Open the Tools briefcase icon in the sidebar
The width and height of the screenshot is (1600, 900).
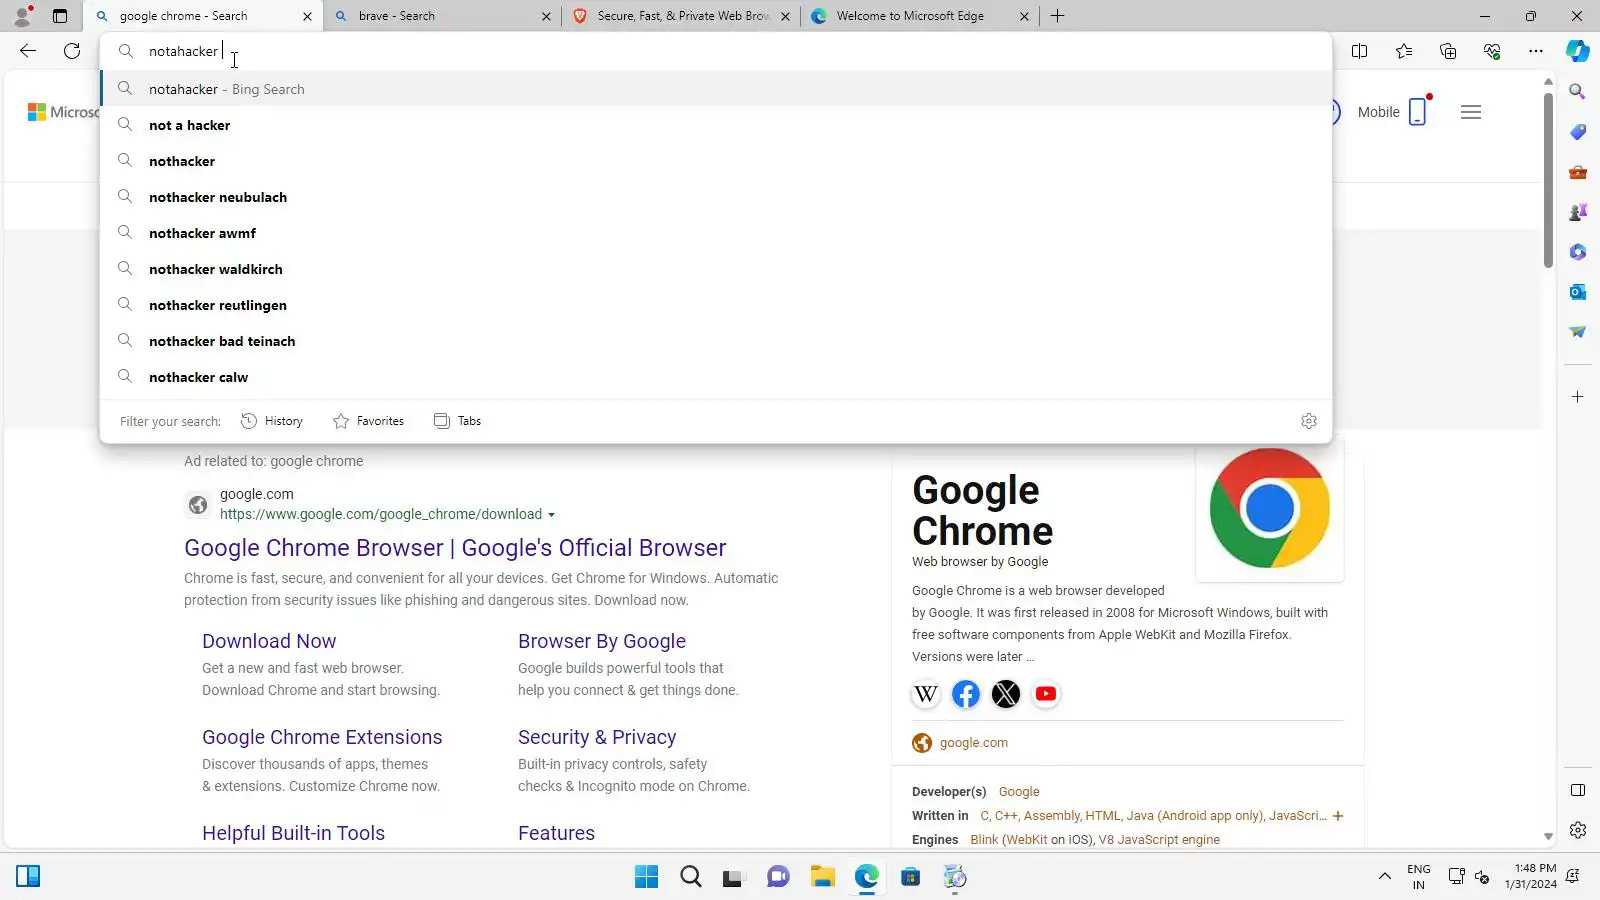(x=1578, y=172)
